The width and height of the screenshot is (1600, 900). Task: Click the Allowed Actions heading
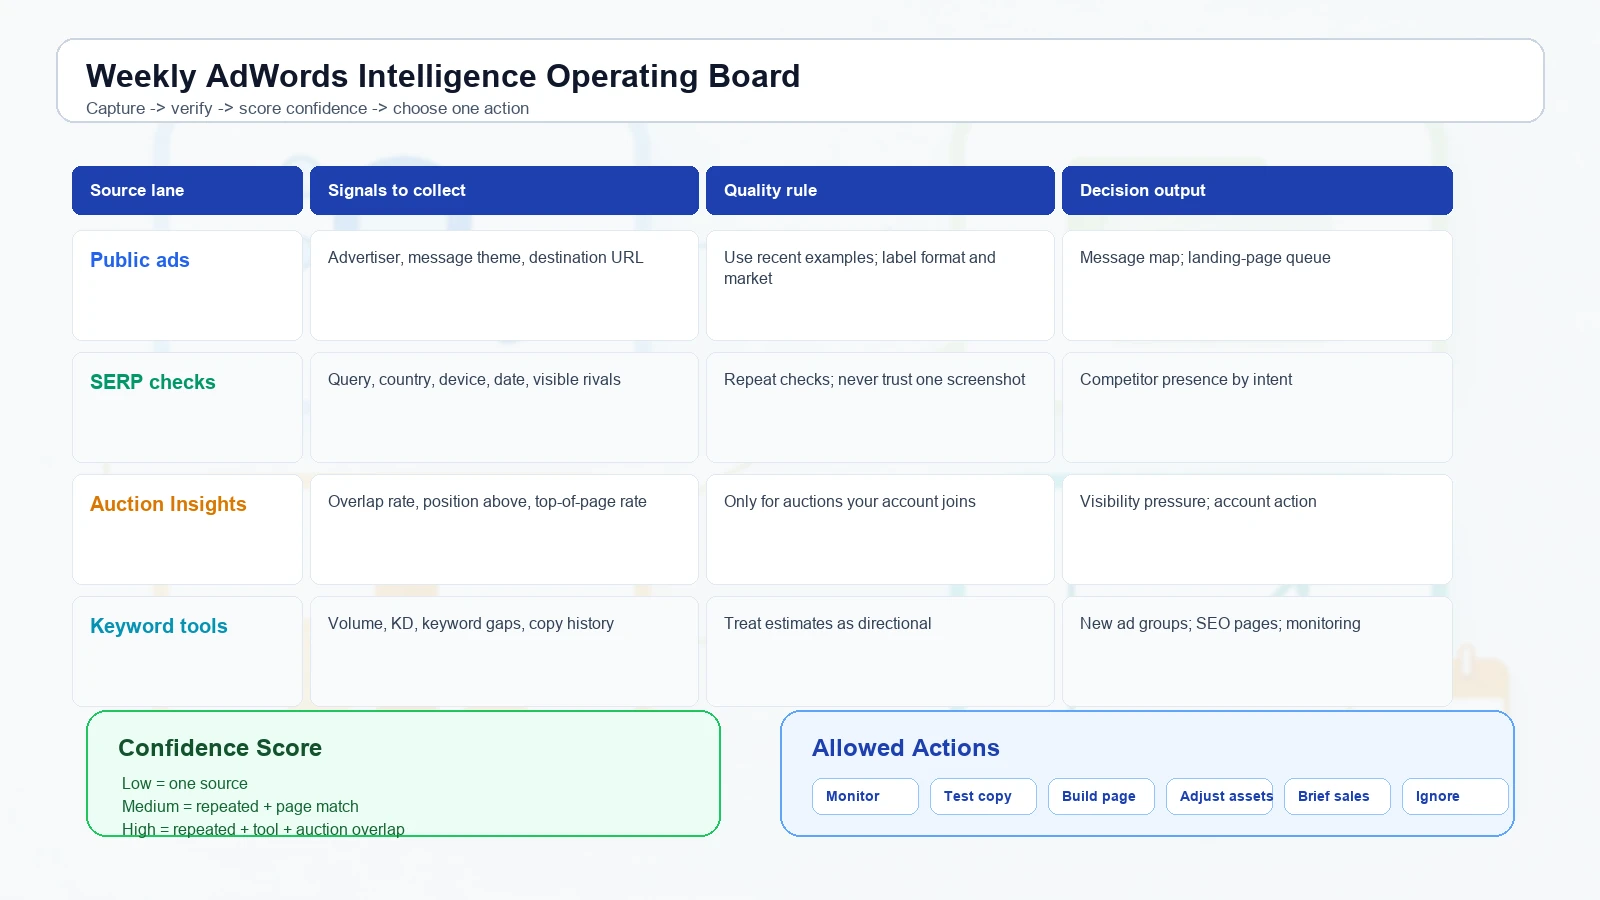[906, 748]
